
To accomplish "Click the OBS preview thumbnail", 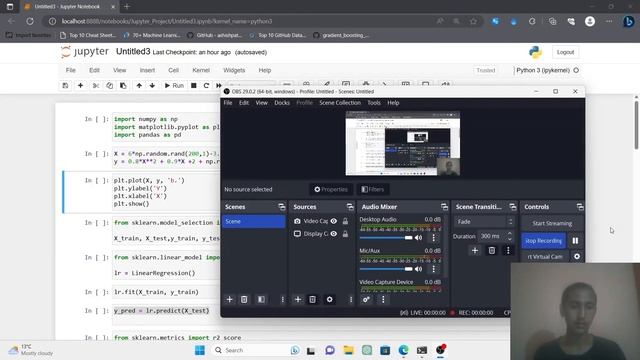I will pos(402,143).
